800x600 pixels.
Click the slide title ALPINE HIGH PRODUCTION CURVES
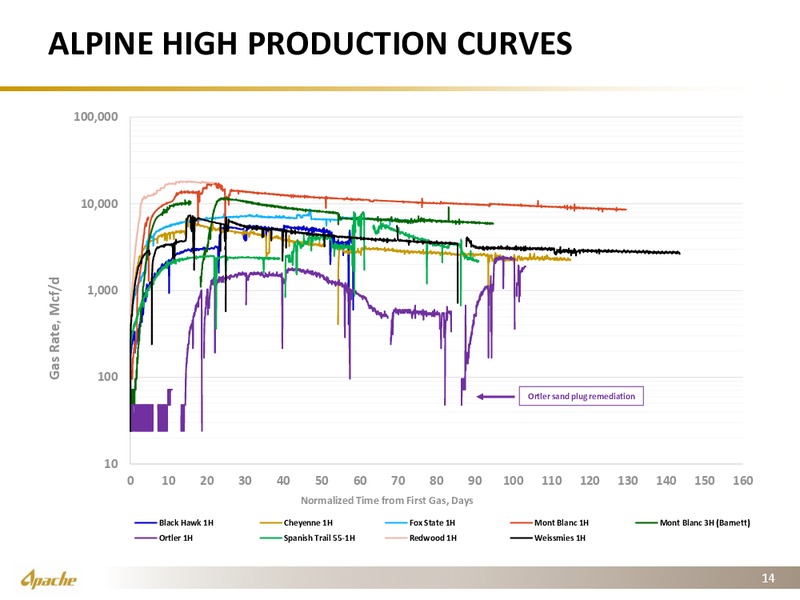pos(310,43)
